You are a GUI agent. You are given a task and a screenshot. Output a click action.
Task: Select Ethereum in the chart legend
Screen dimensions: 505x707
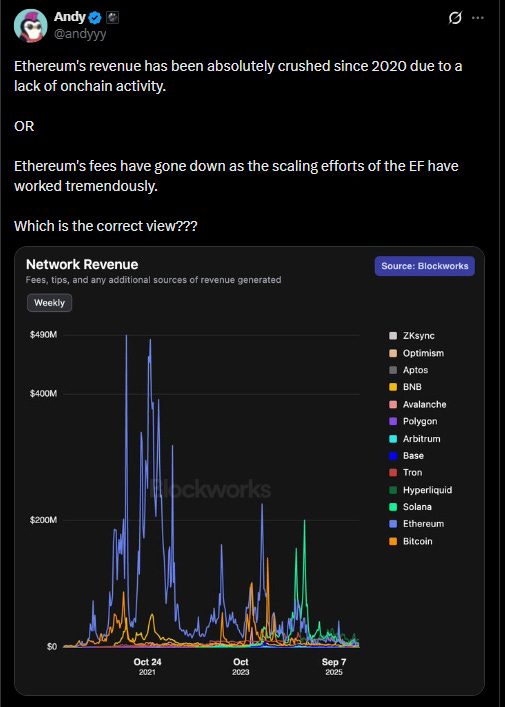tap(417, 524)
